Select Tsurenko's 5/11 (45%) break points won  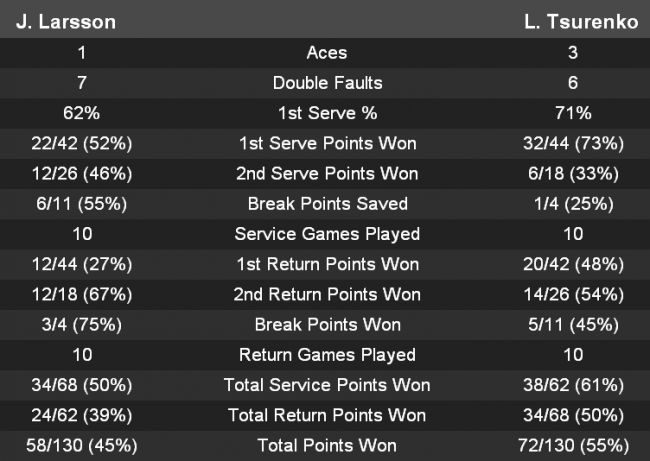tap(572, 324)
